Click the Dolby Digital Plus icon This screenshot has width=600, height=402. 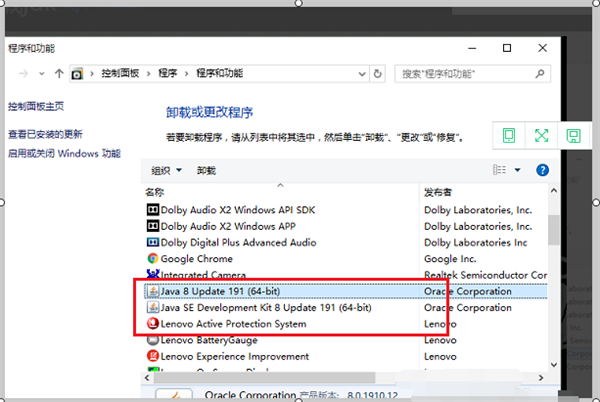tap(153, 242)
